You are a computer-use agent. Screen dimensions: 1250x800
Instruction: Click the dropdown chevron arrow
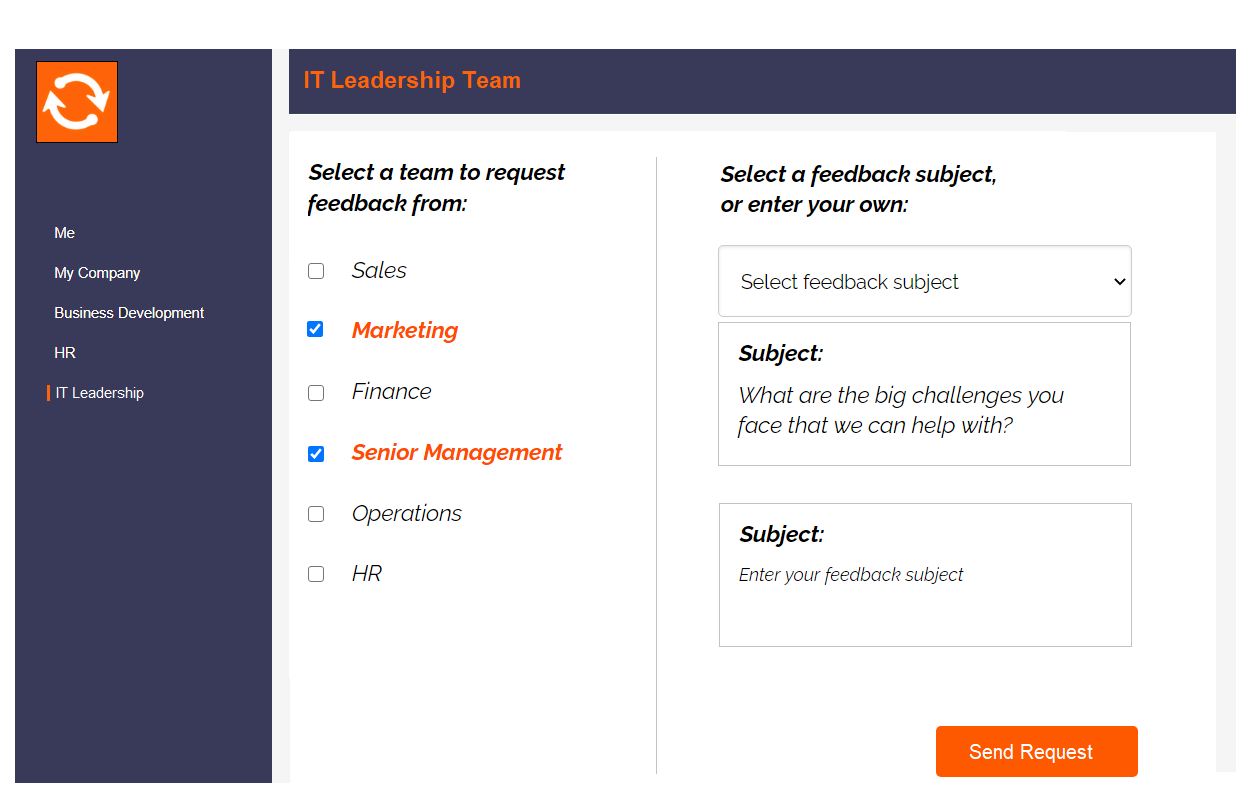(x=1119, y=282)
